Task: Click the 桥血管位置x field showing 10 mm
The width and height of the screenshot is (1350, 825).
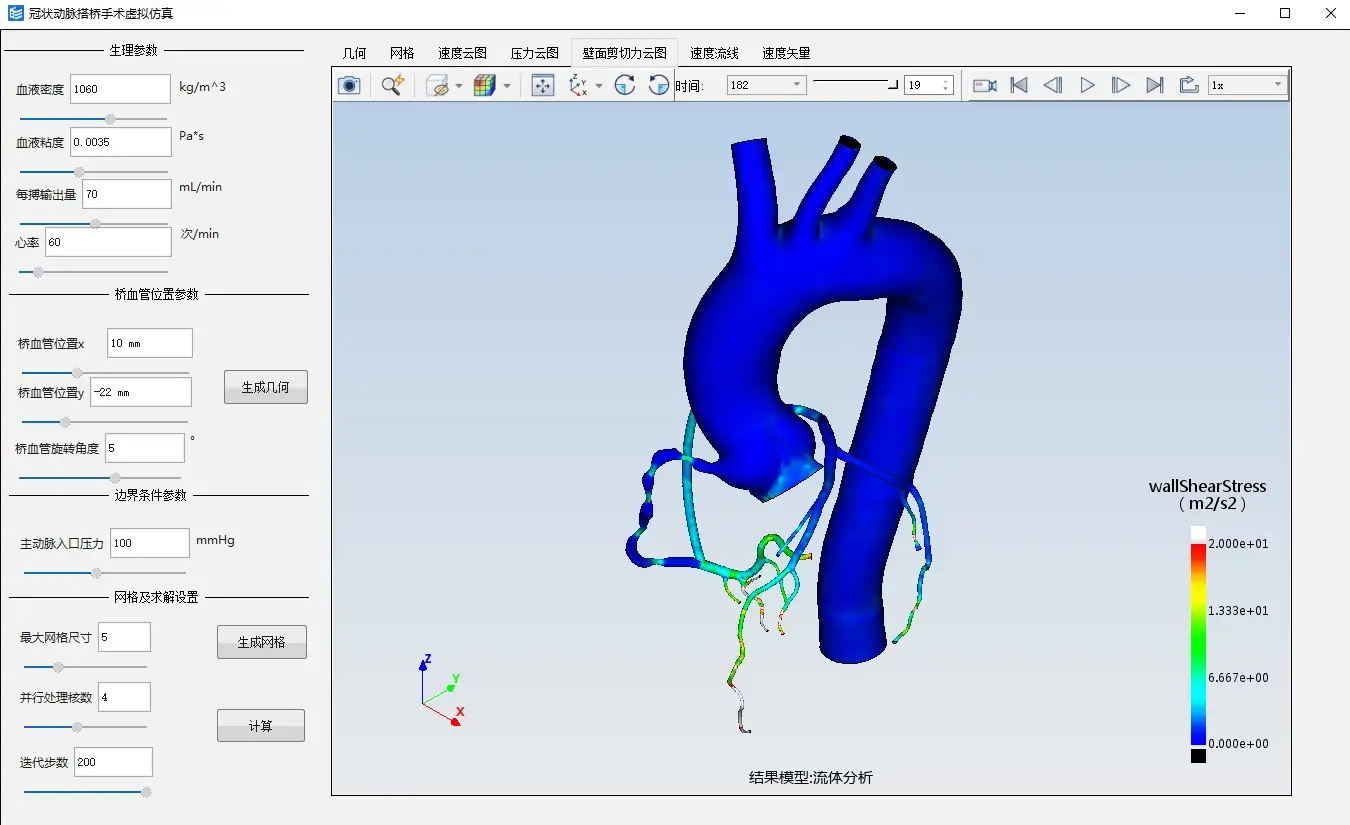Action: 150,343
